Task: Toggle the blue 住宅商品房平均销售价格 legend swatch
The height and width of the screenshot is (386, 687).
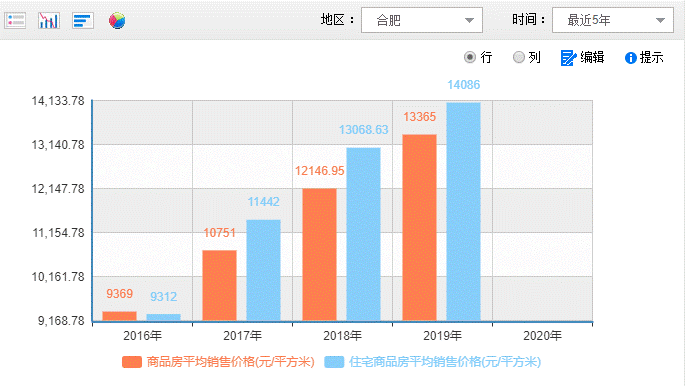Action: pyautogui.click(x=334, y=362)
